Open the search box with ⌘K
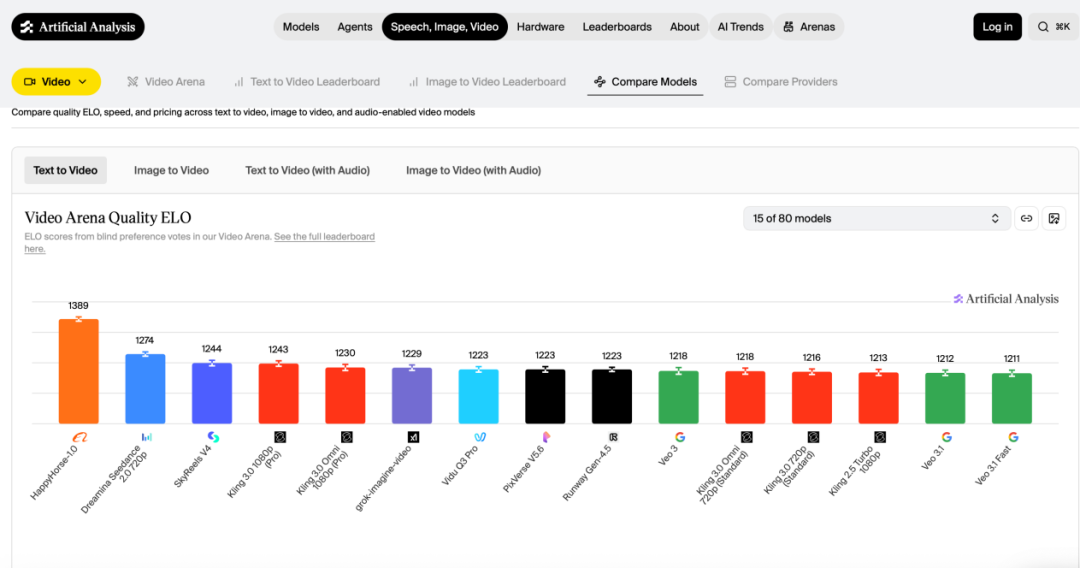The image size is (1080, 568). pyautogui.click(x=1053, y=27)
